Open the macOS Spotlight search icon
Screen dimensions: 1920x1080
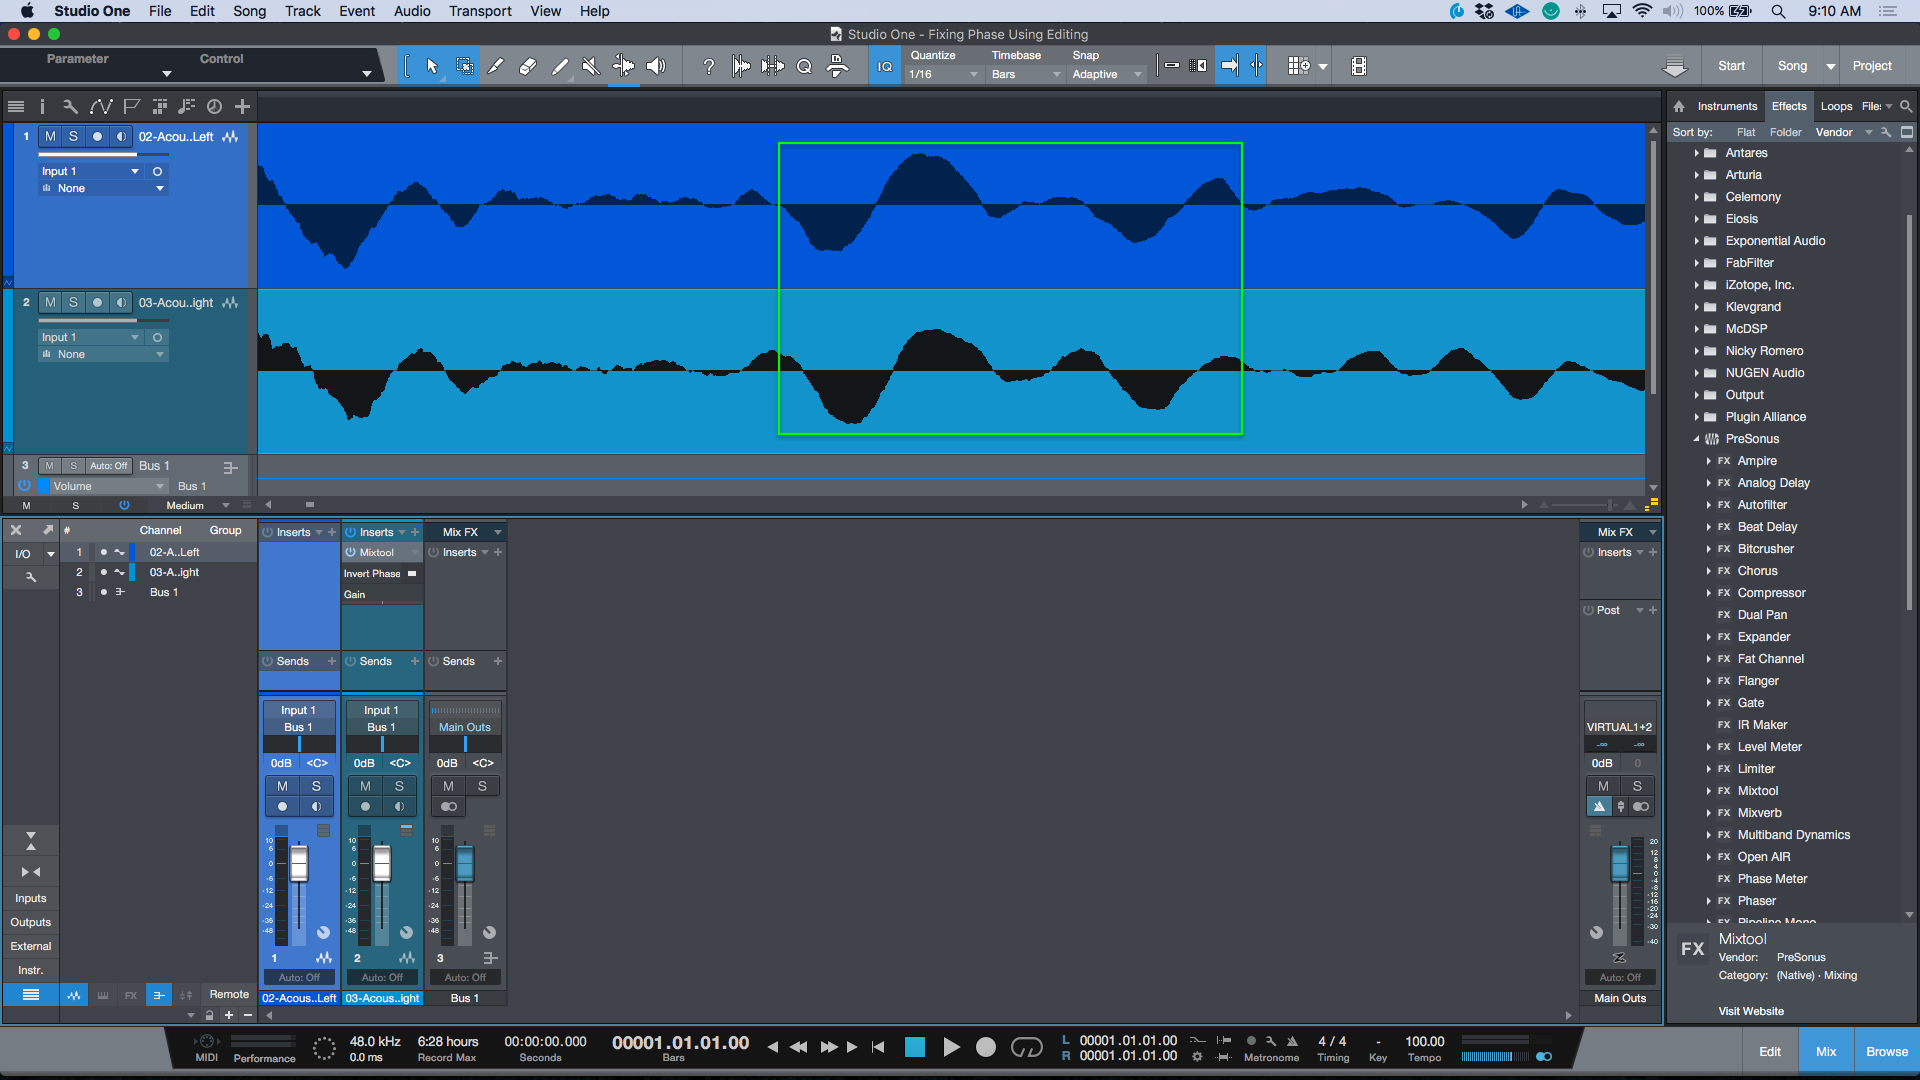[1778, 11]
